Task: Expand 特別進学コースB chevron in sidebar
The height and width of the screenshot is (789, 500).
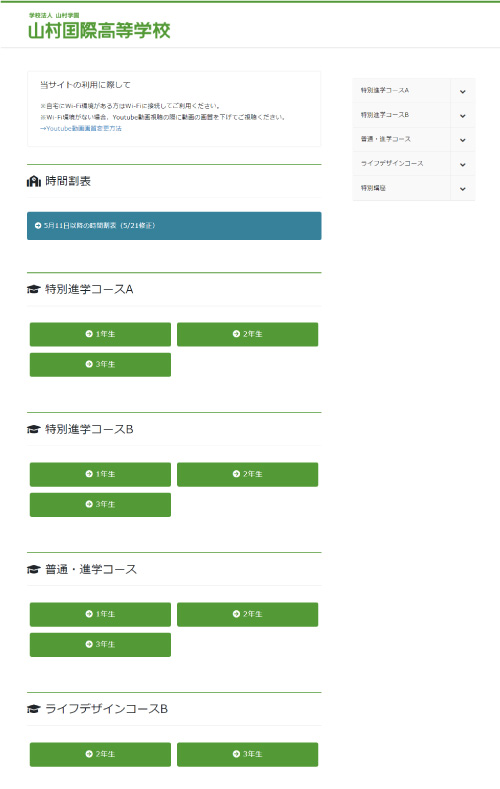Action: coord(462,115)
